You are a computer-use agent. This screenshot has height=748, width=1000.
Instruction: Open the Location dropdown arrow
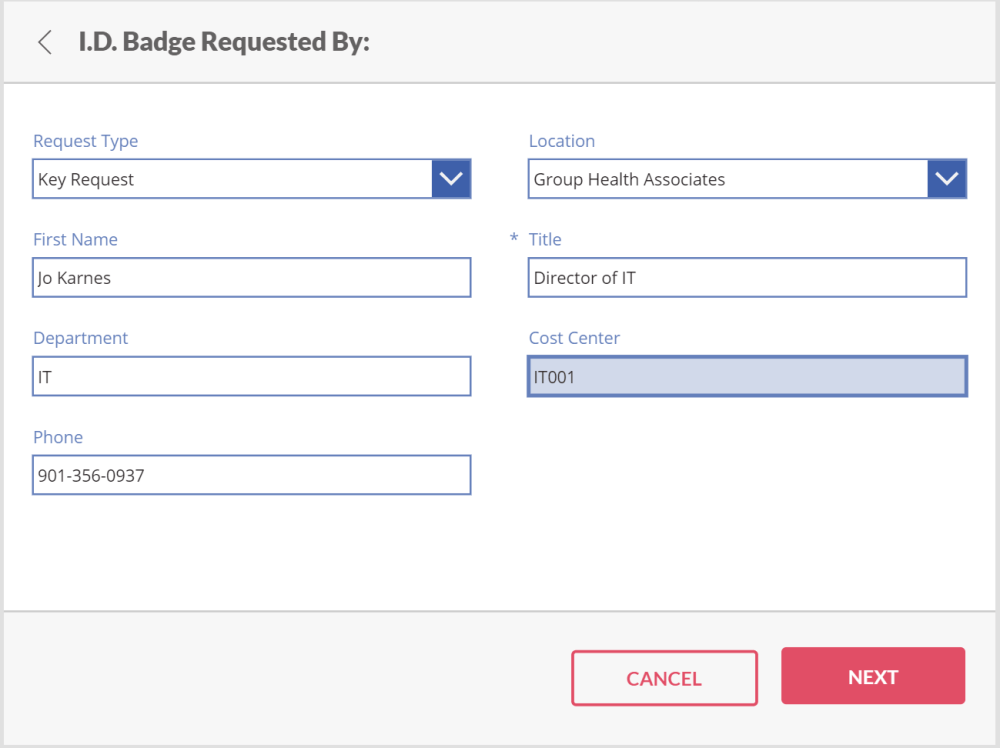coord(947,179)
